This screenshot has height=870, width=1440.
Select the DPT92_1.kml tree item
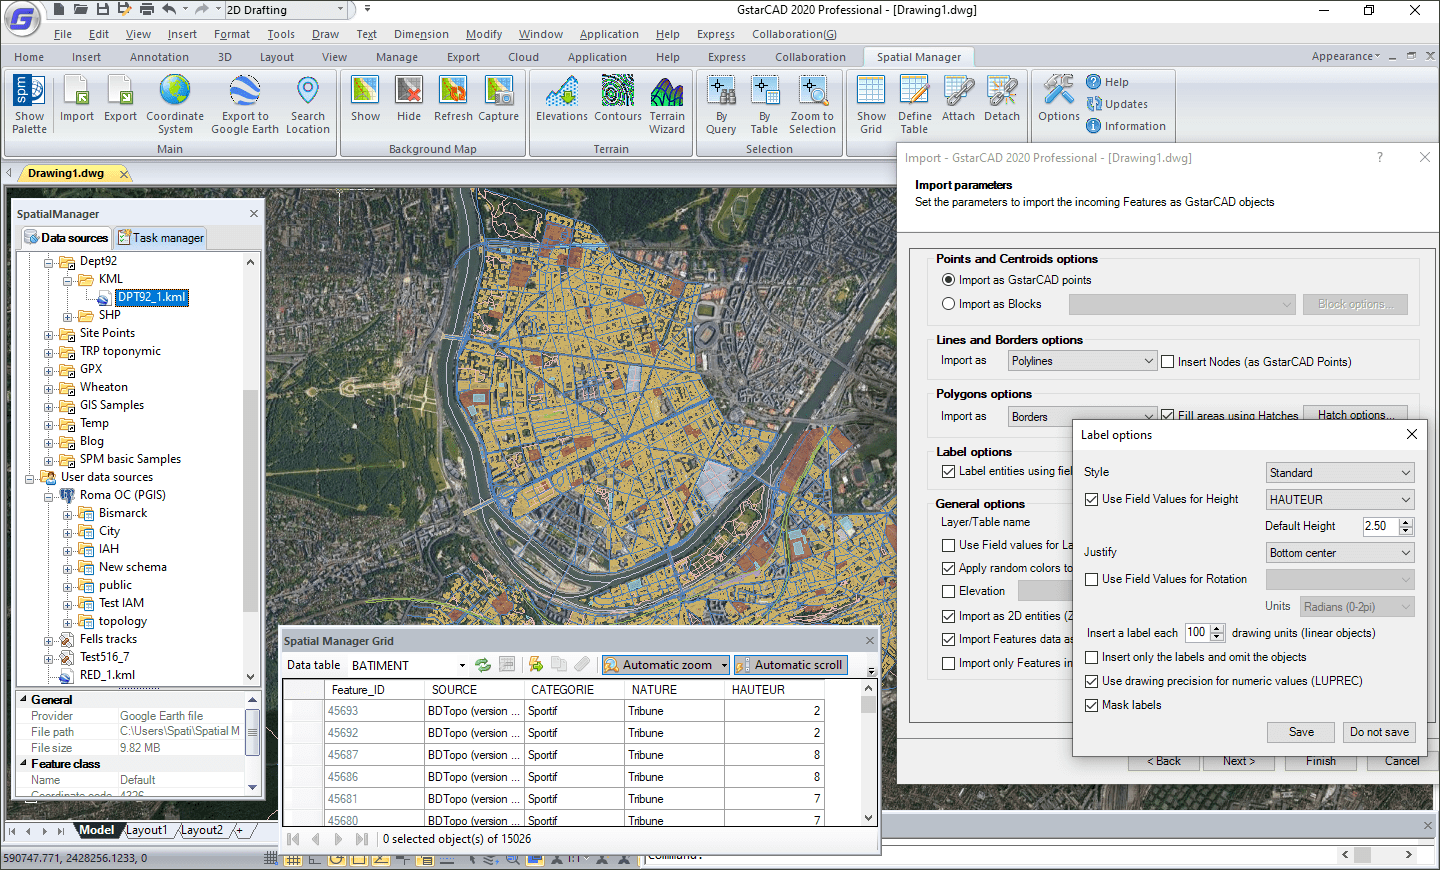pyautogui.click(x=151, y=297)
